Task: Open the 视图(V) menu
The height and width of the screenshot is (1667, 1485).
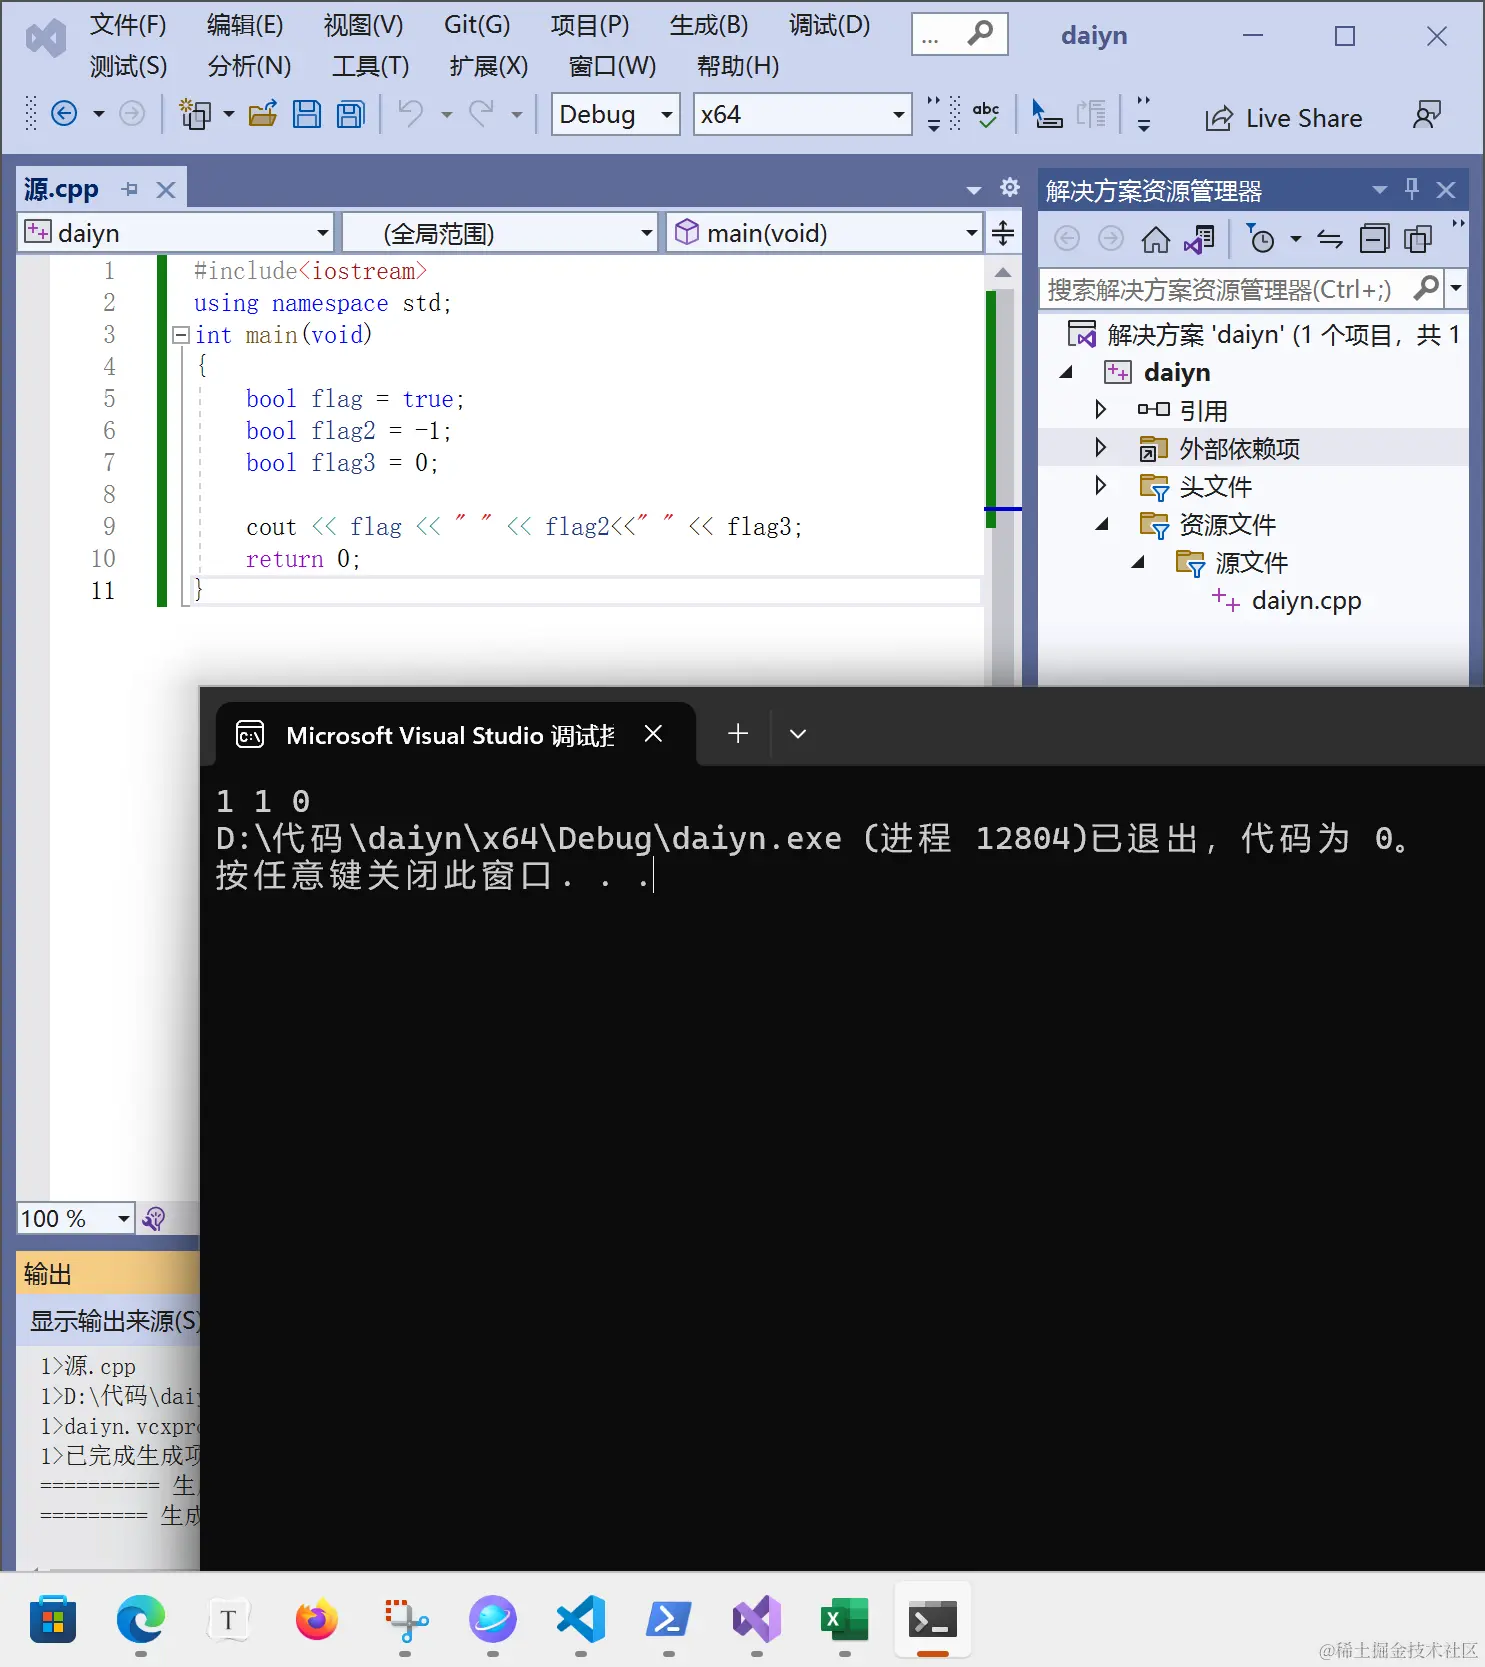Action: [x=364, y=25]
